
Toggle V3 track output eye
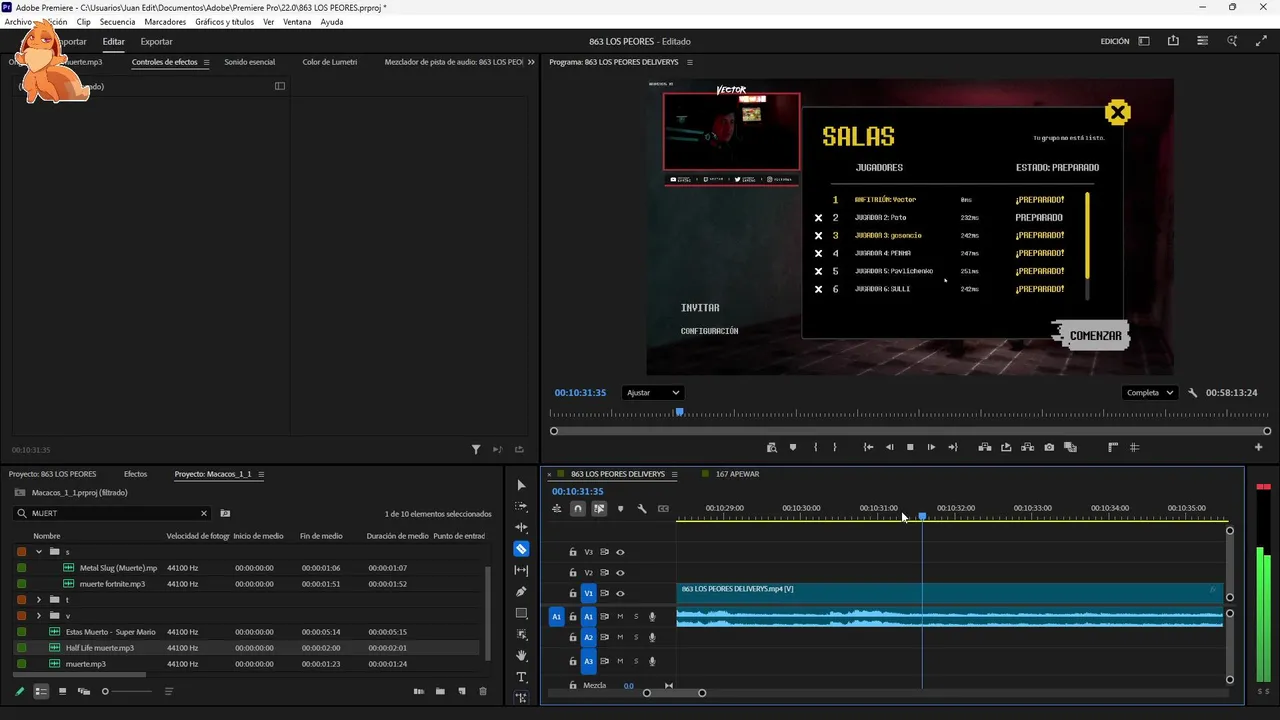(620, 552)
